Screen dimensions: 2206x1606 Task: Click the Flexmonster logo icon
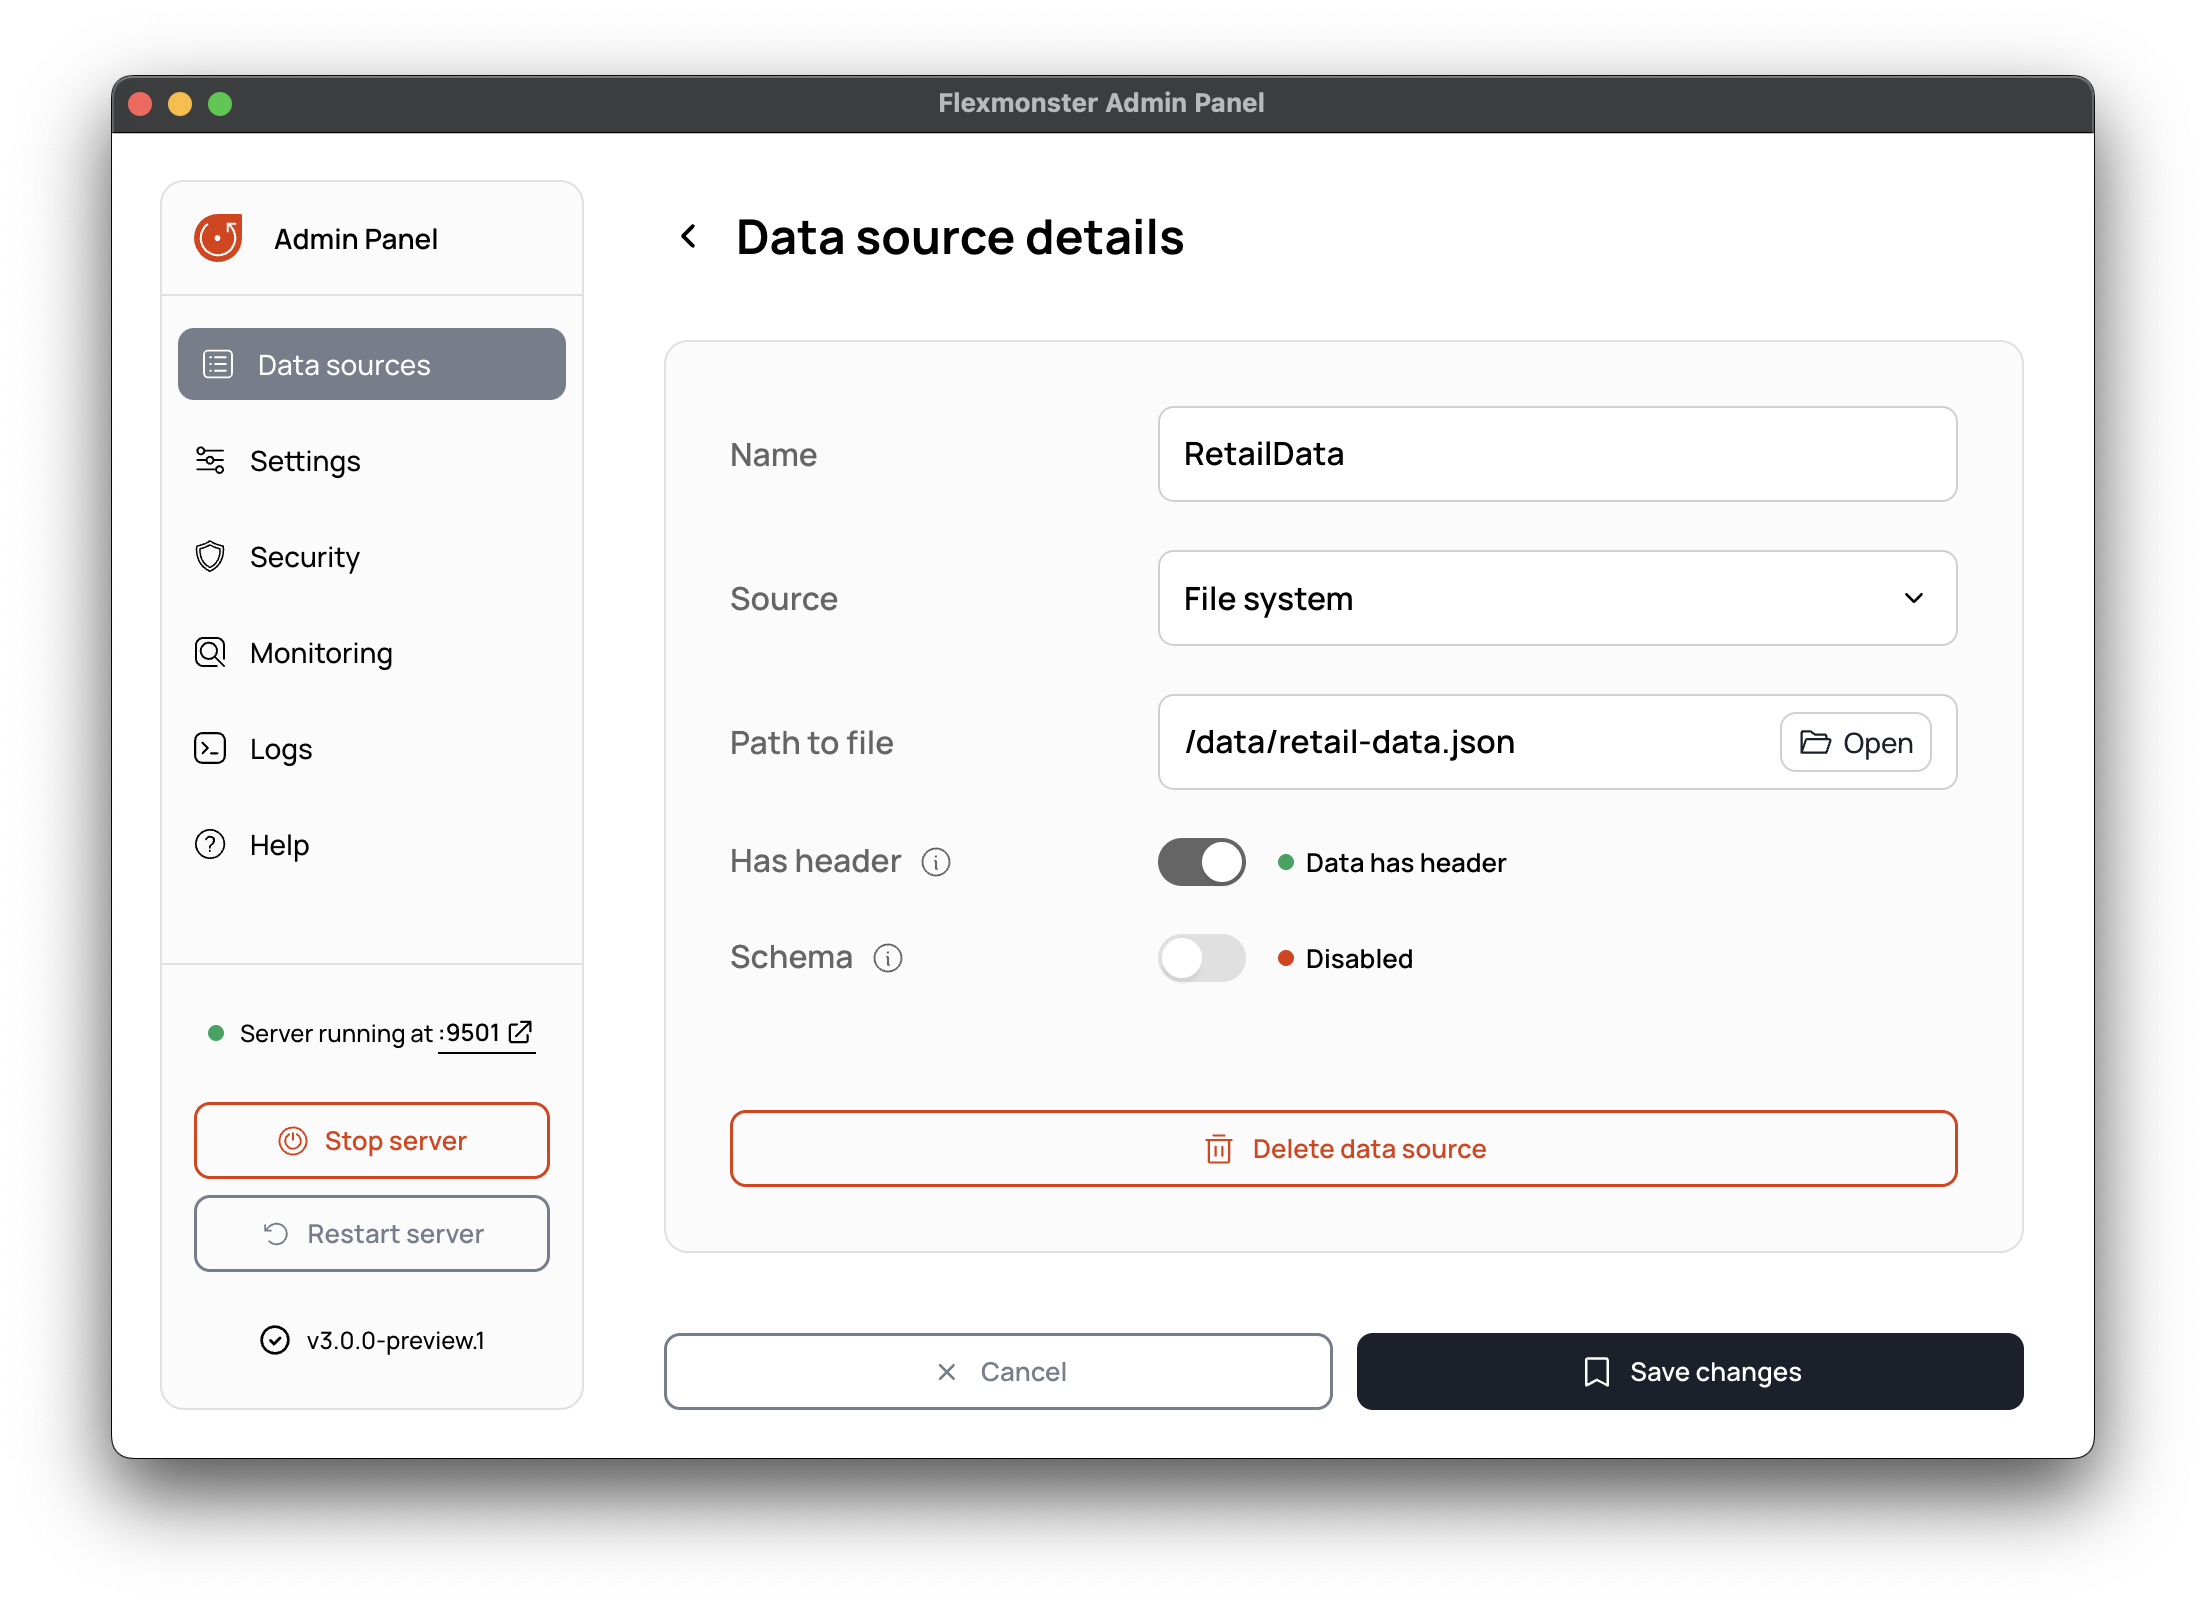click(218, 238)
